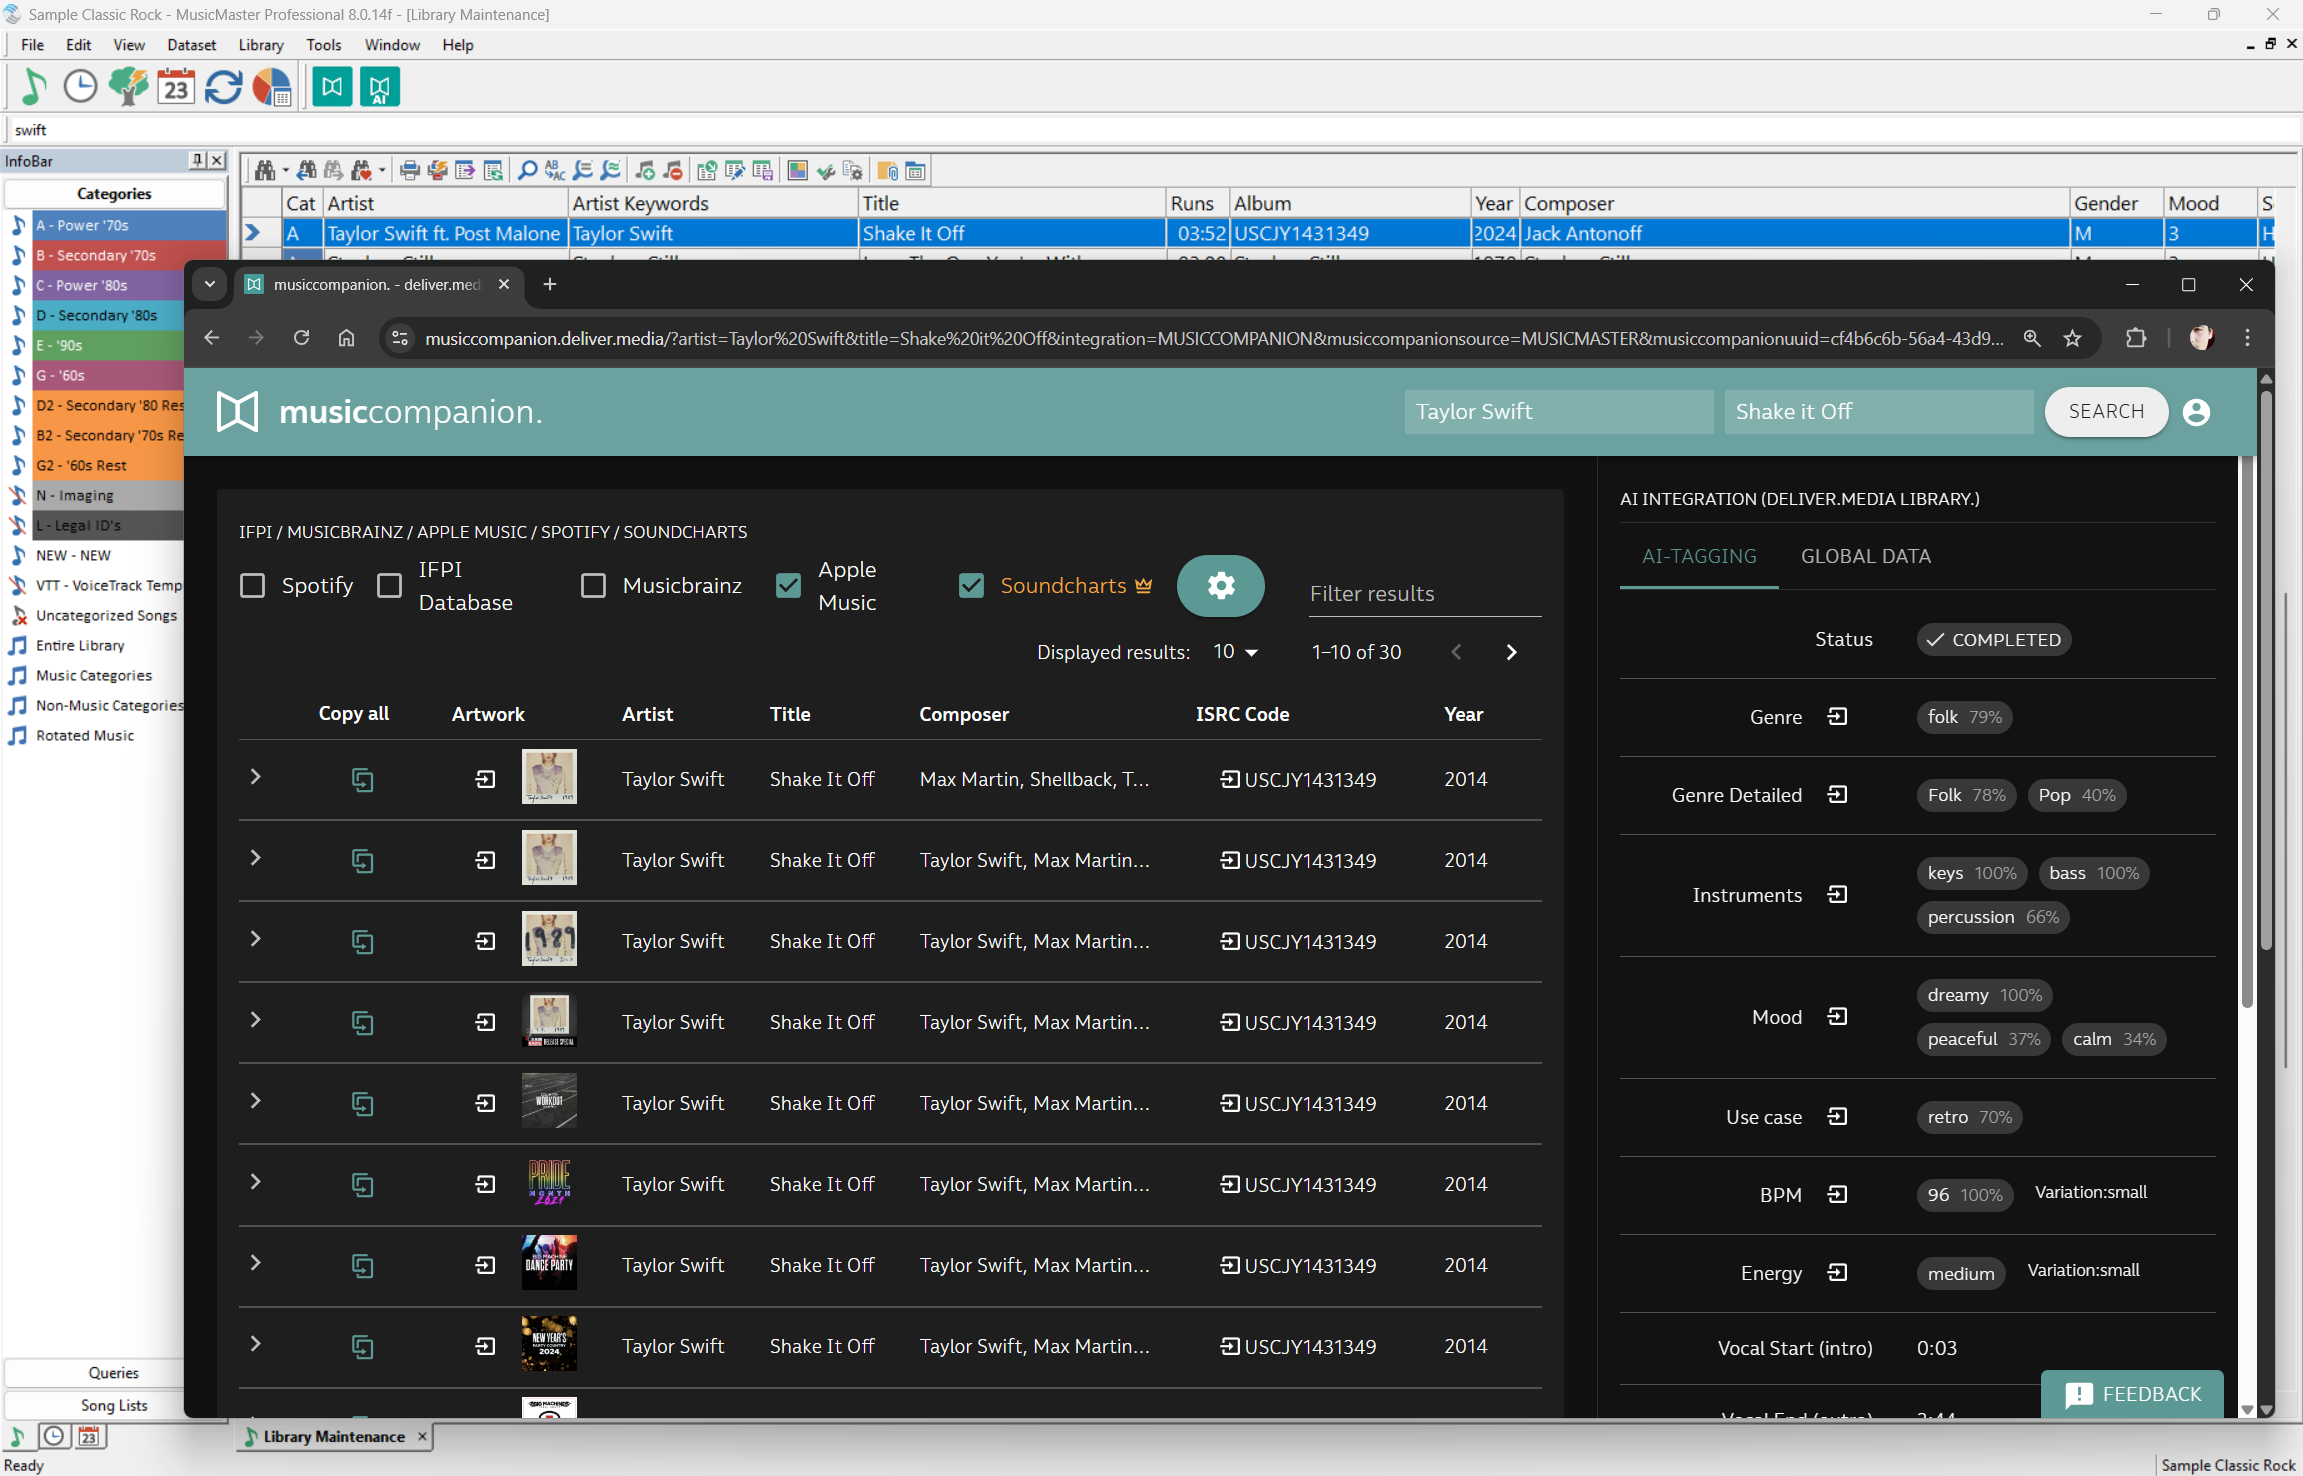Open the Queries section in InfoBar
Viewport: 2303px width, 1476px height.
click(x=114, y=1373)
